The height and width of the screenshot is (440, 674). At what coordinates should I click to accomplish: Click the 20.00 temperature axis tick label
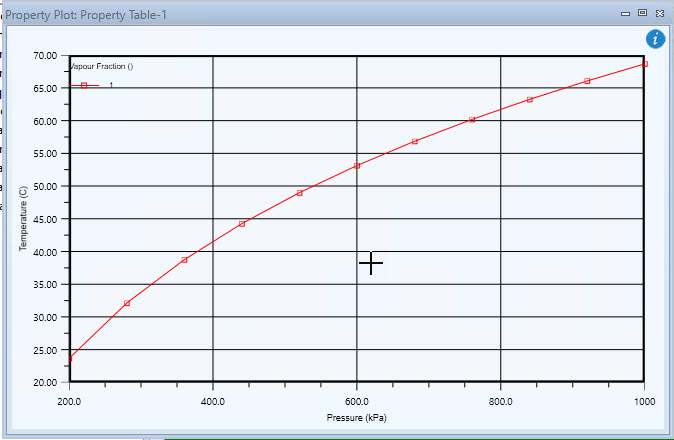[x=46, y=382]
